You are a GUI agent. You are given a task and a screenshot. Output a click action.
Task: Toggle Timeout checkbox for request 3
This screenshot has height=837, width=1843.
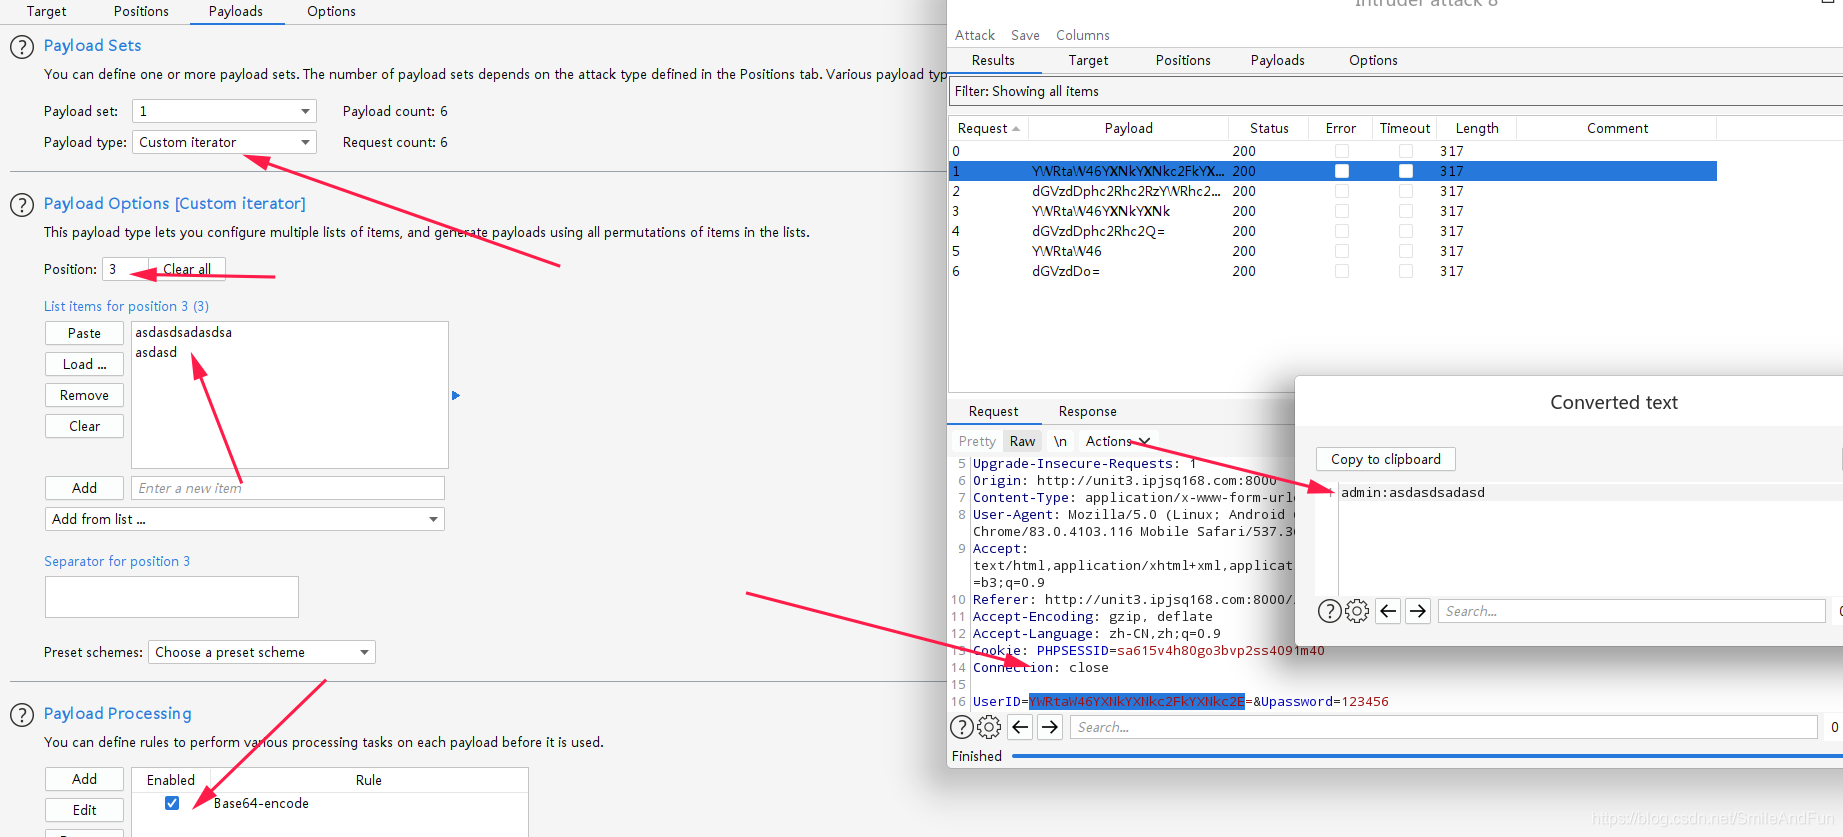tap(1406, 211)
